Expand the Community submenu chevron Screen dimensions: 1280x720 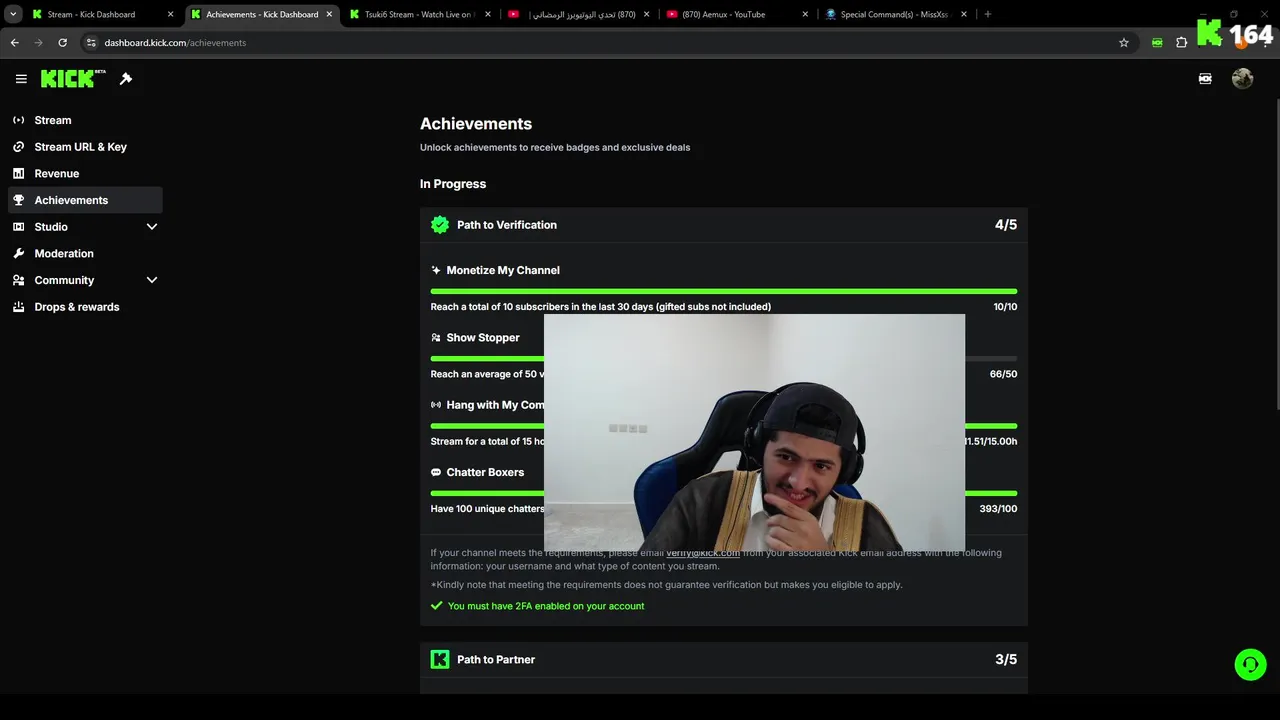tap(152, 280)
